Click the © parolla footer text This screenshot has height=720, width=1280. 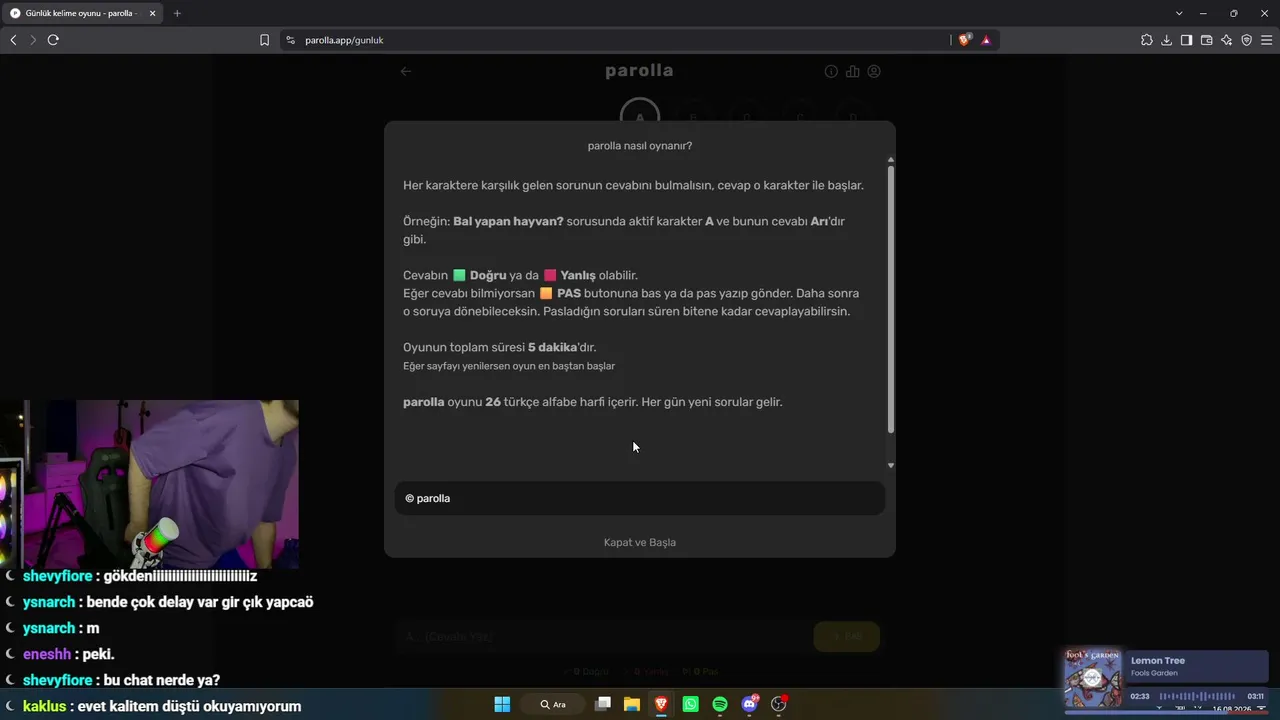428,498
